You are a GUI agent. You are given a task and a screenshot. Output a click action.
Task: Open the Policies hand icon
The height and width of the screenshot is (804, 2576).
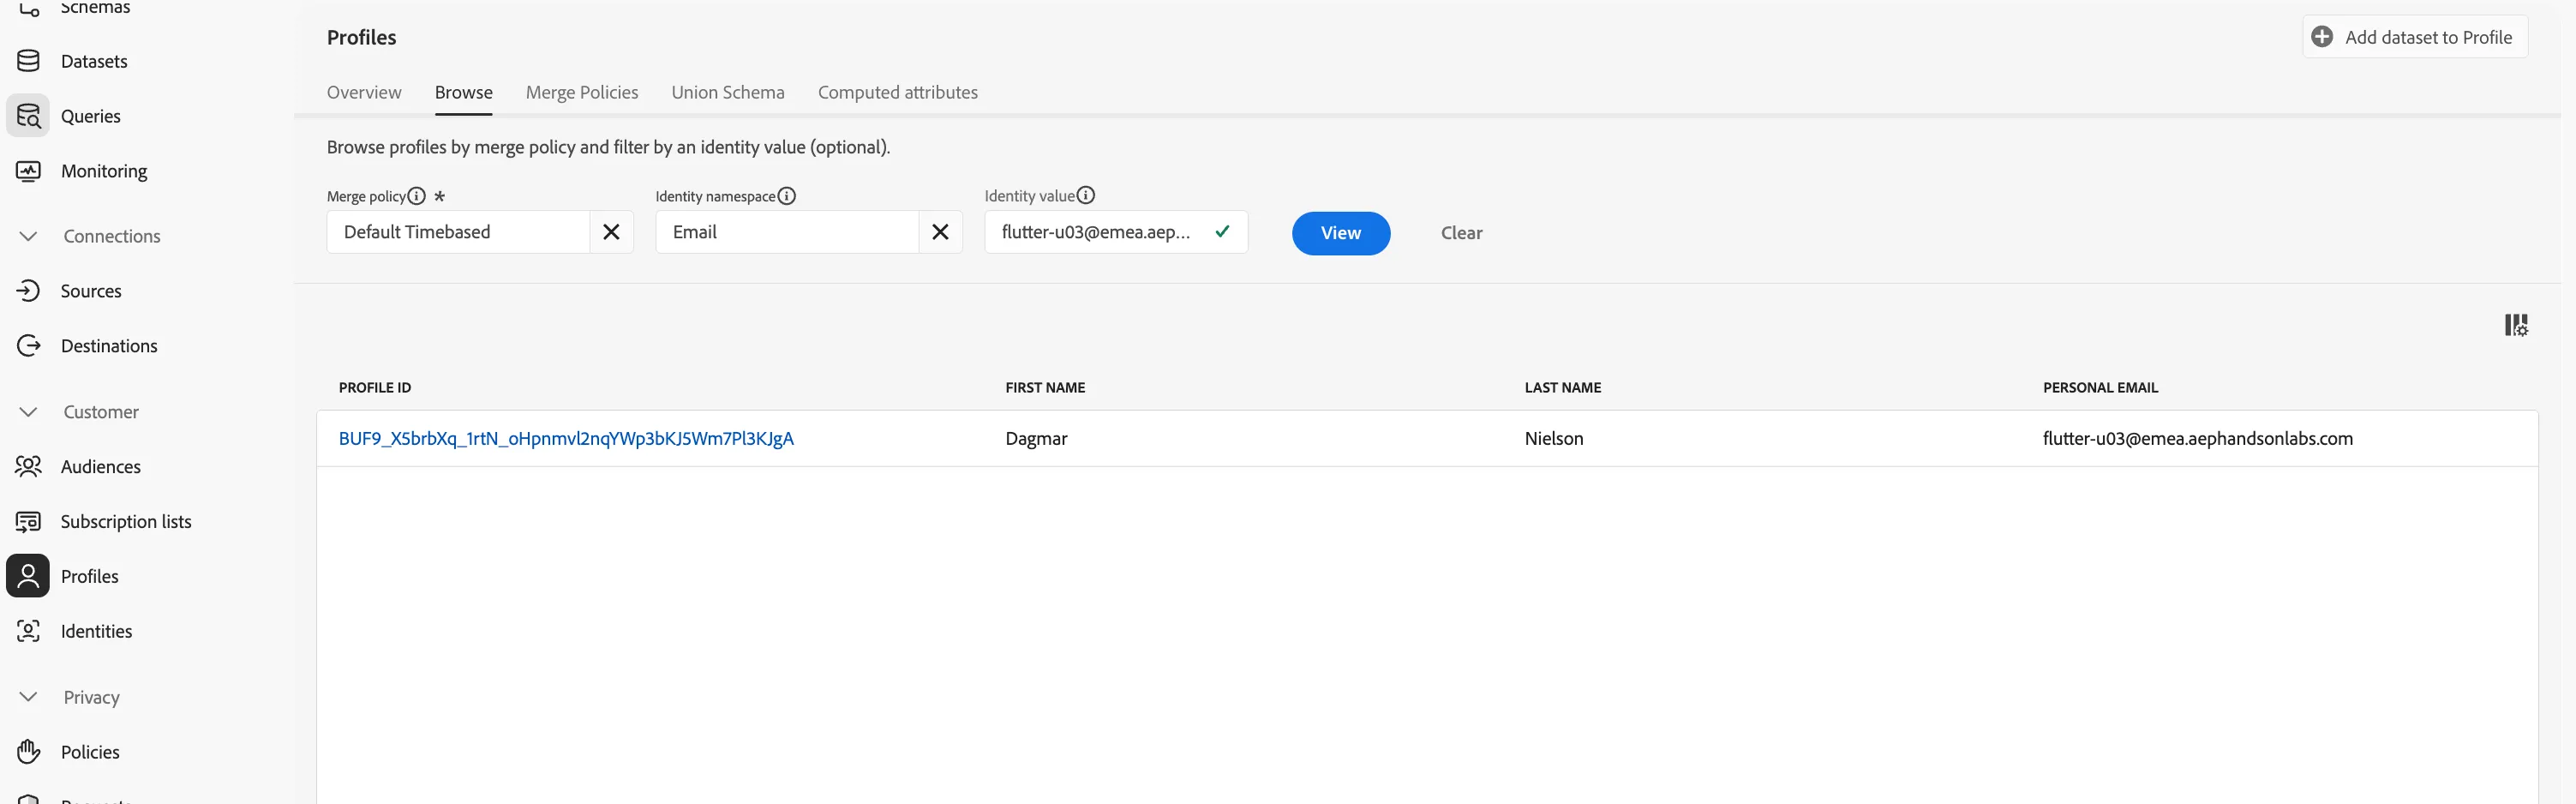28,752
